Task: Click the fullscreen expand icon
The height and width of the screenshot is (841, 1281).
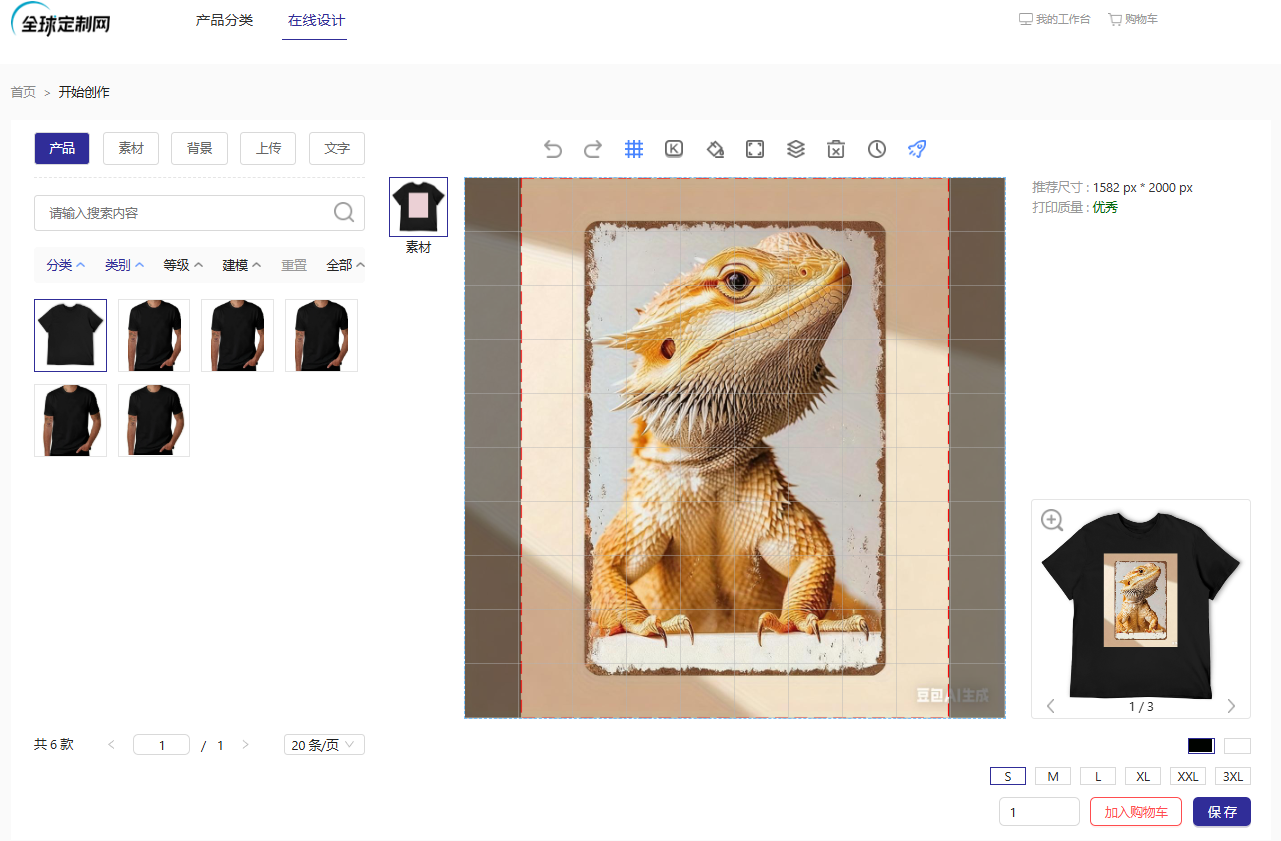Action: click(755, 149)
